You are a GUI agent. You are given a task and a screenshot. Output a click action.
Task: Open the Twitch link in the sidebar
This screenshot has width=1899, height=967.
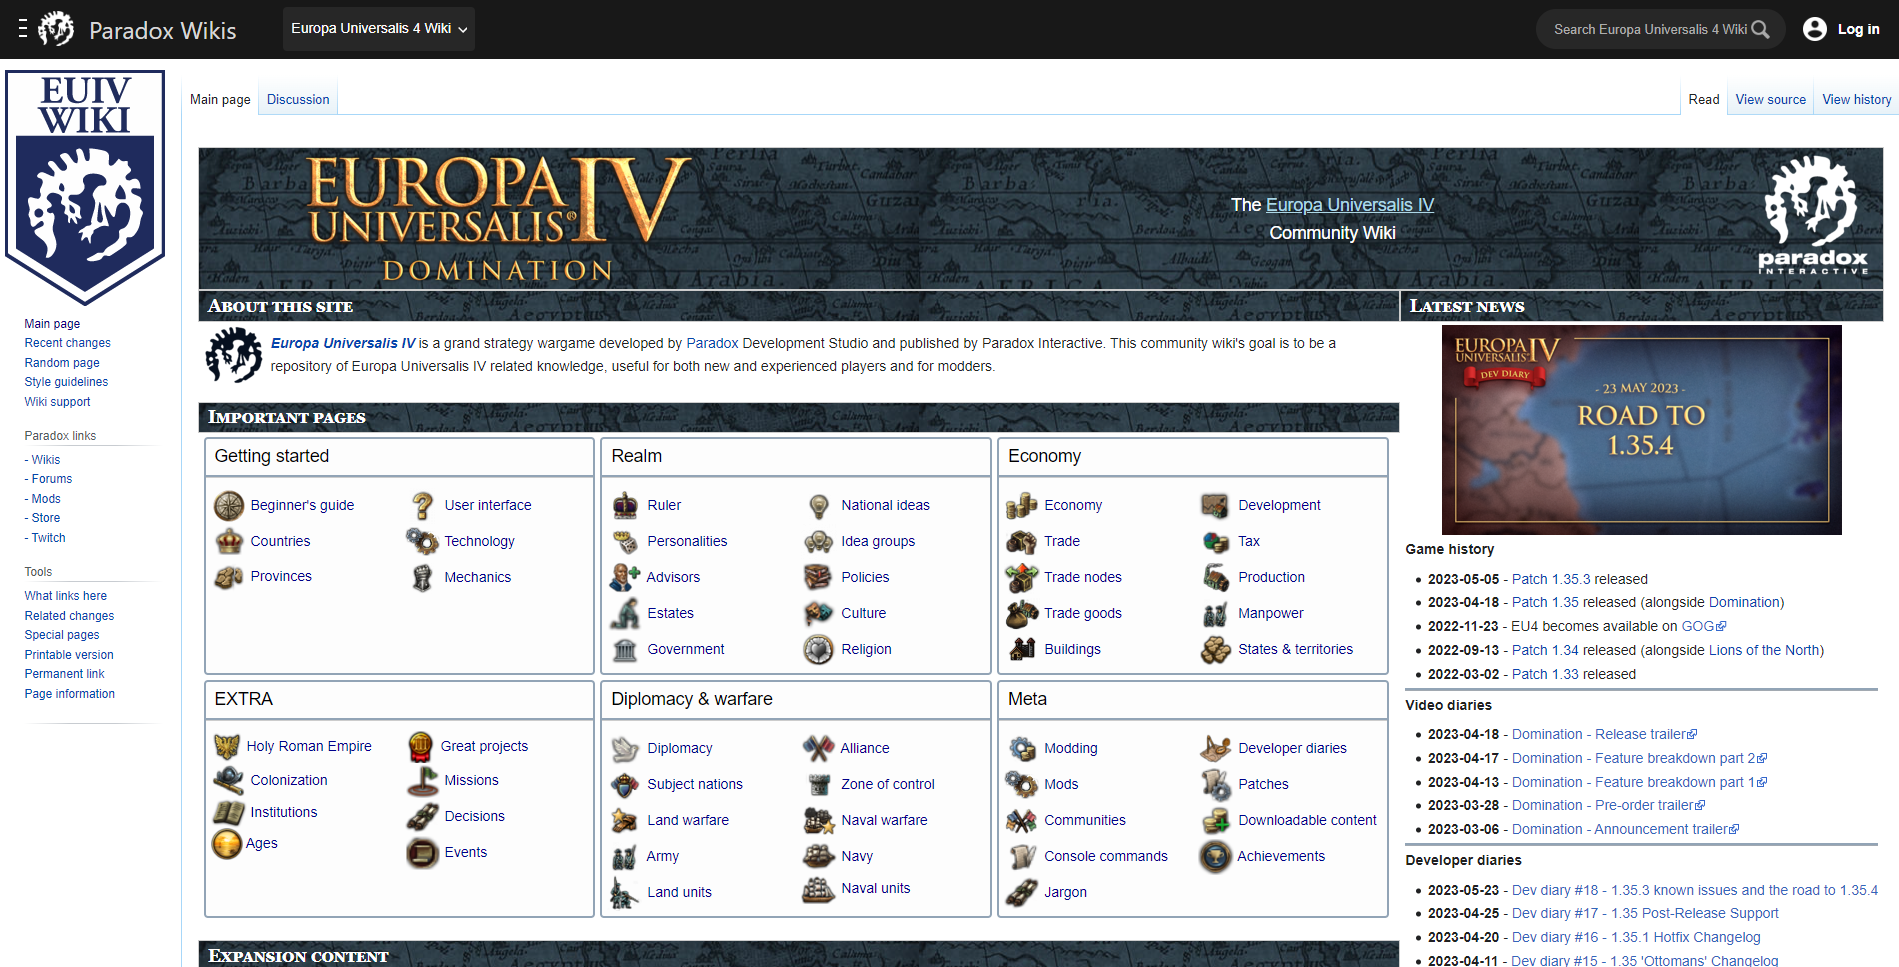(x=48, y=538)
